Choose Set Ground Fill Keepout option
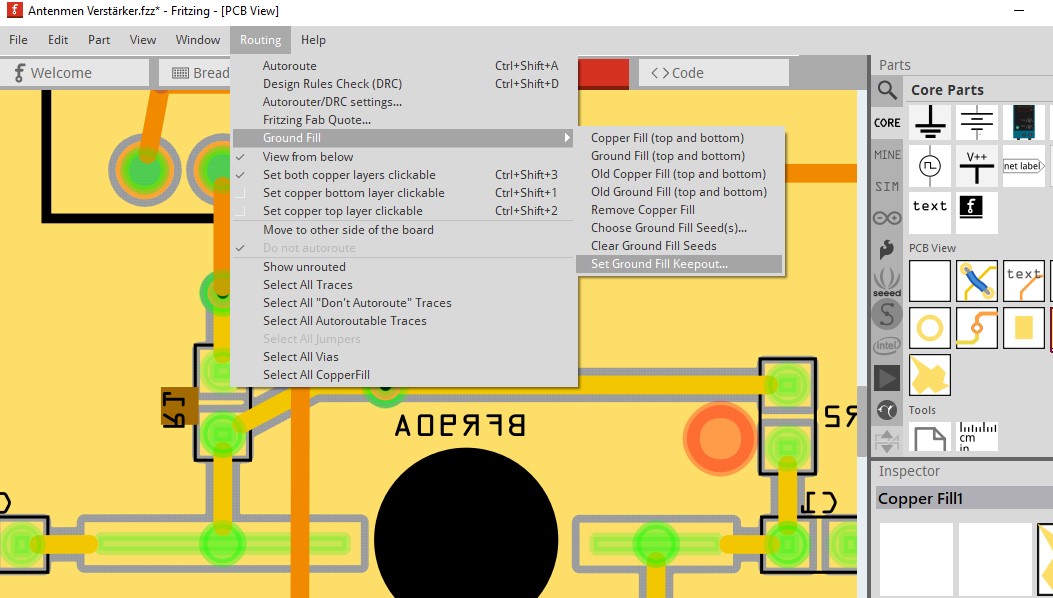 [659, 264]
